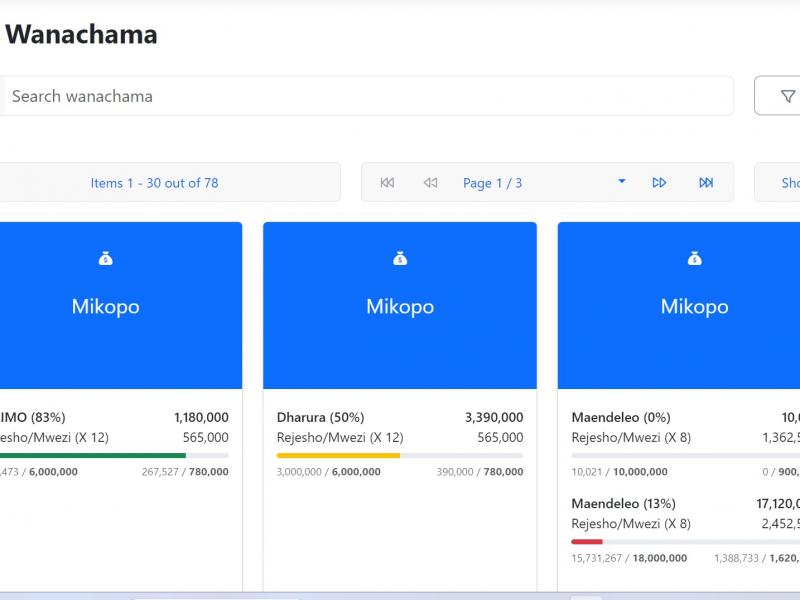Viewport: 800px width, 600px height.
Task: Click money bag icon on Maendeleo card
Action: coord(694,259)
